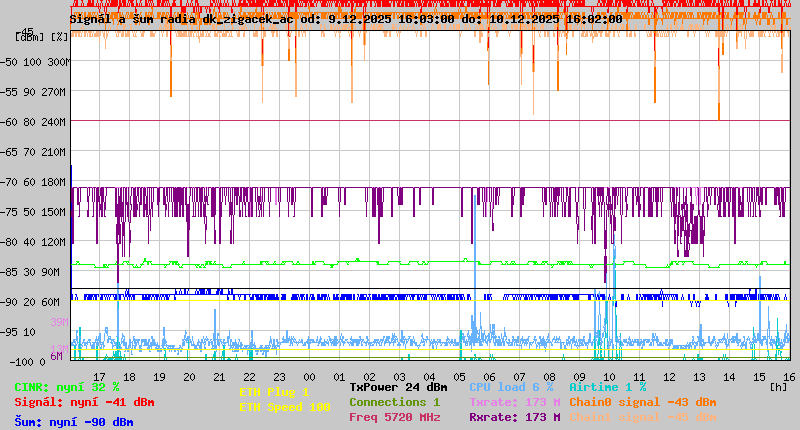The height and width of the screenshot is (430, 800).
Task: Click hour label '07' on time axis
Action: pos(519,377)
